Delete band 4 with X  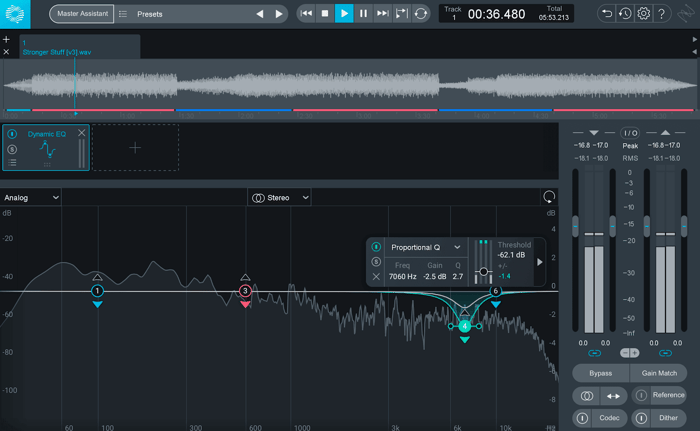(x=376, y=277)
